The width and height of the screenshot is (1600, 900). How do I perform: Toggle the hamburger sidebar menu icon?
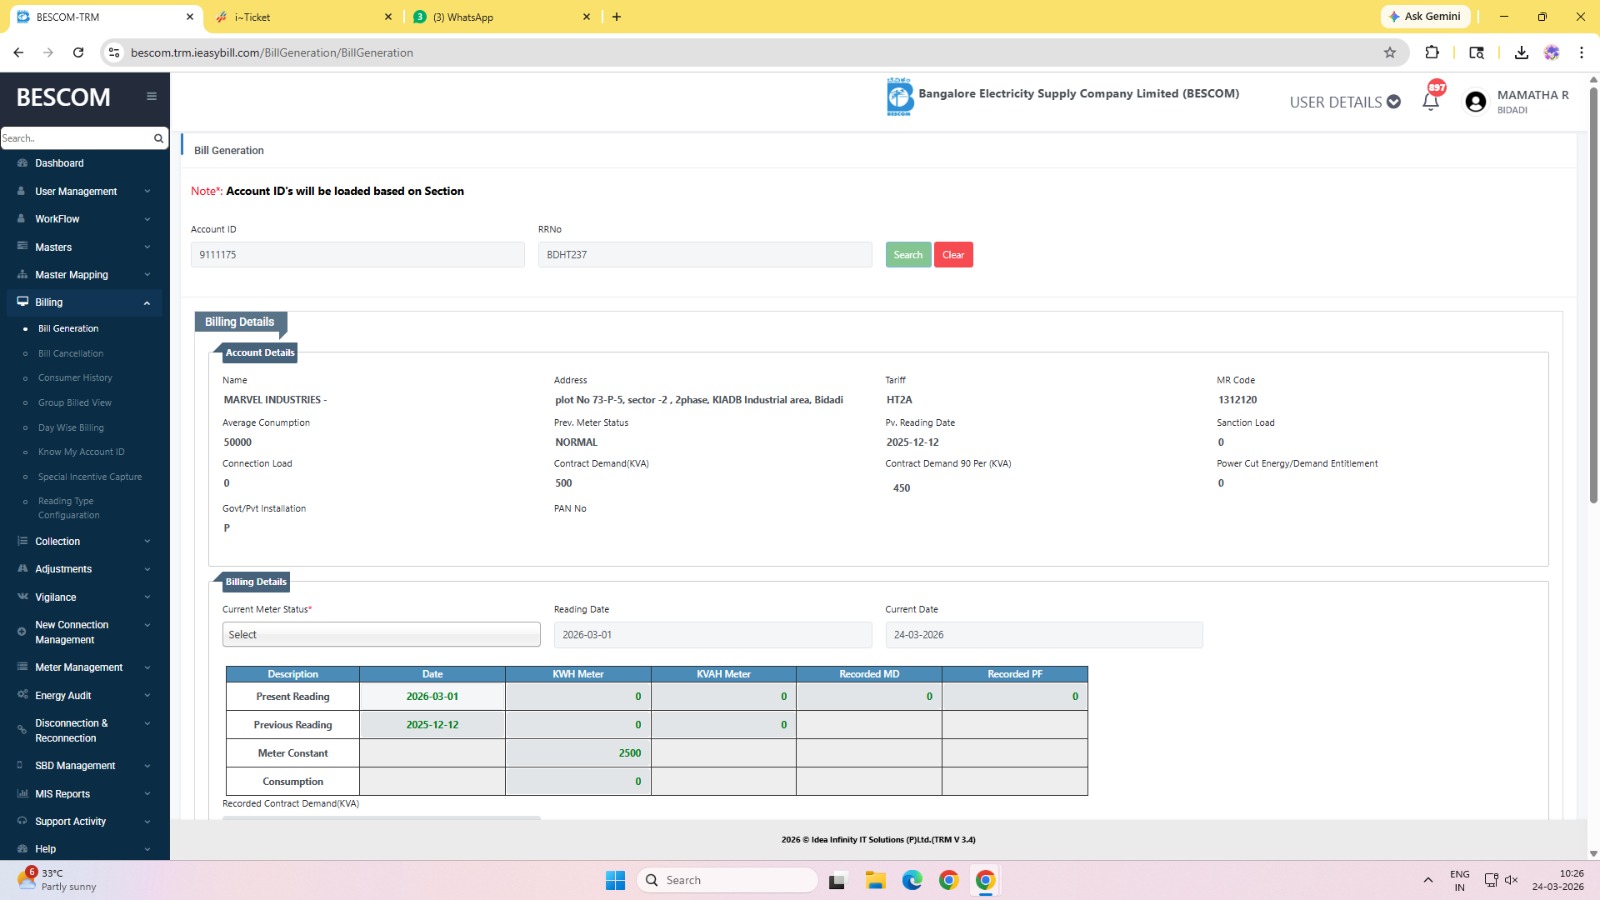(x=151, y=97)
